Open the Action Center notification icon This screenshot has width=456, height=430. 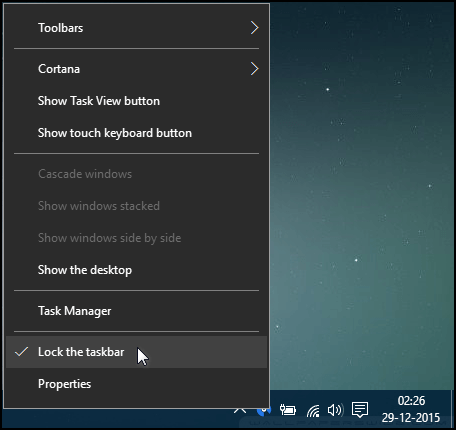pos(360,409)
